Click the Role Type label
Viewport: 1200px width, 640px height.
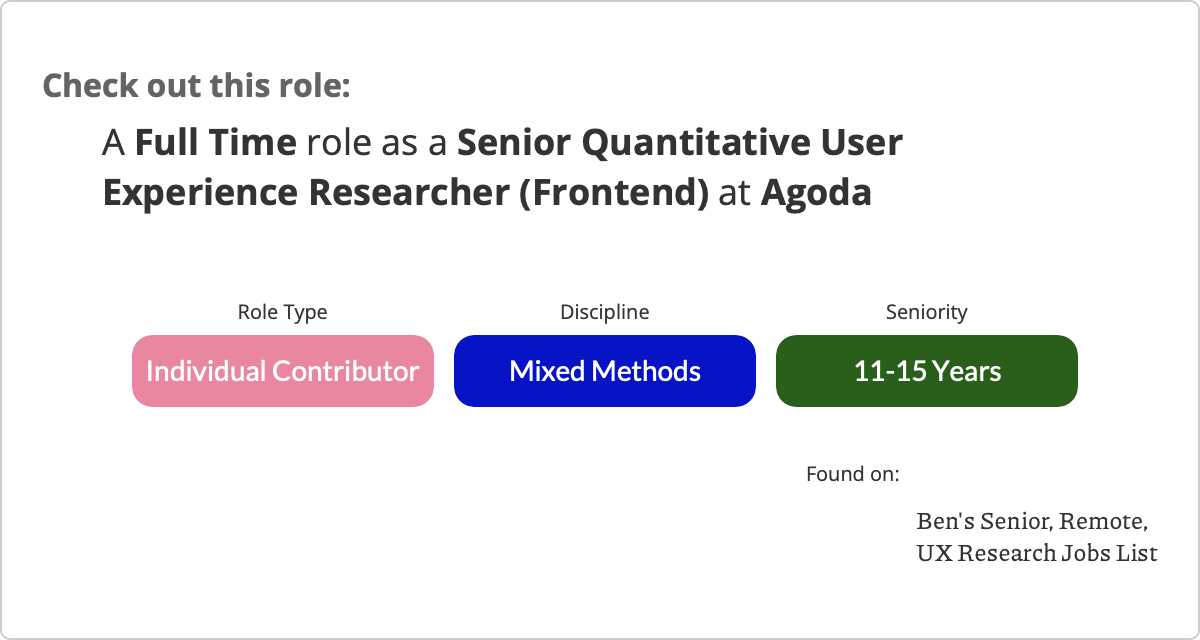pyautogui.click(x=282, y=312)
